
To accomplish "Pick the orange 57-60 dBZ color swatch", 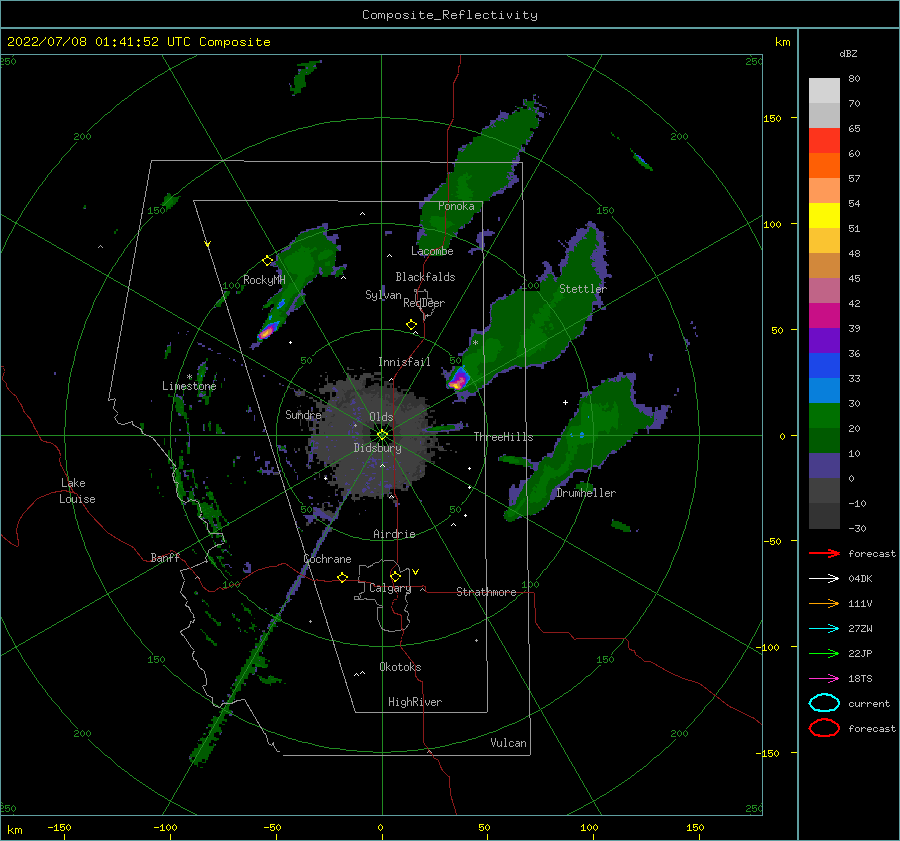I will [824, 165].
